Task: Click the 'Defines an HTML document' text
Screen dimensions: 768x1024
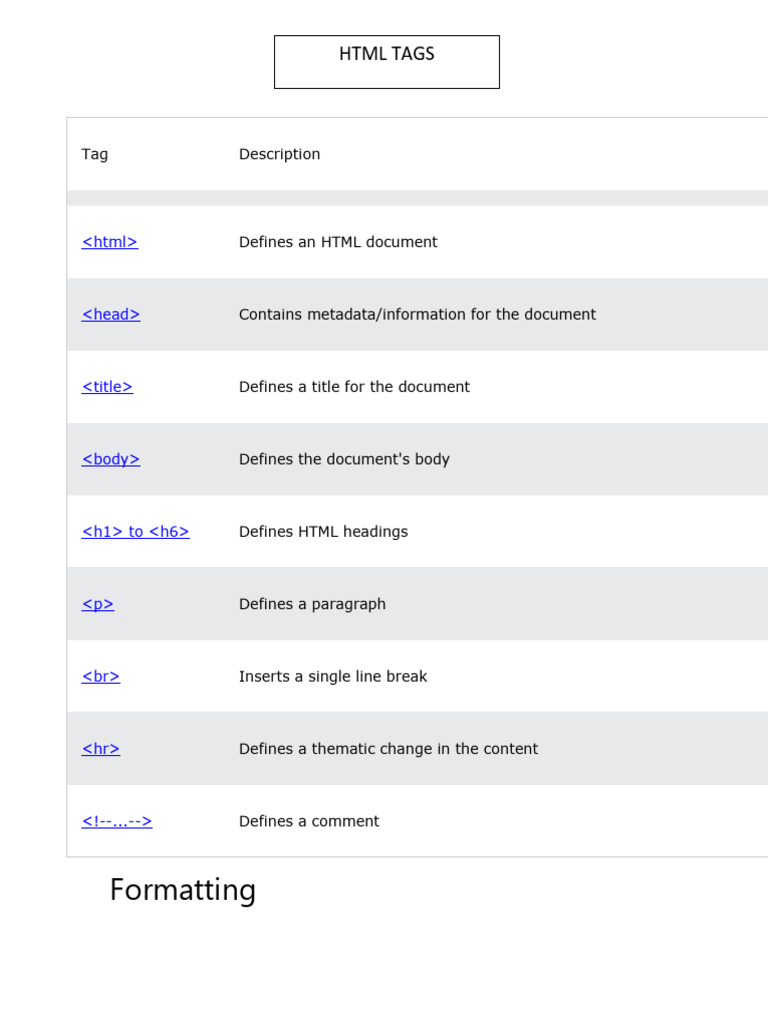Action: pos(338,242)
